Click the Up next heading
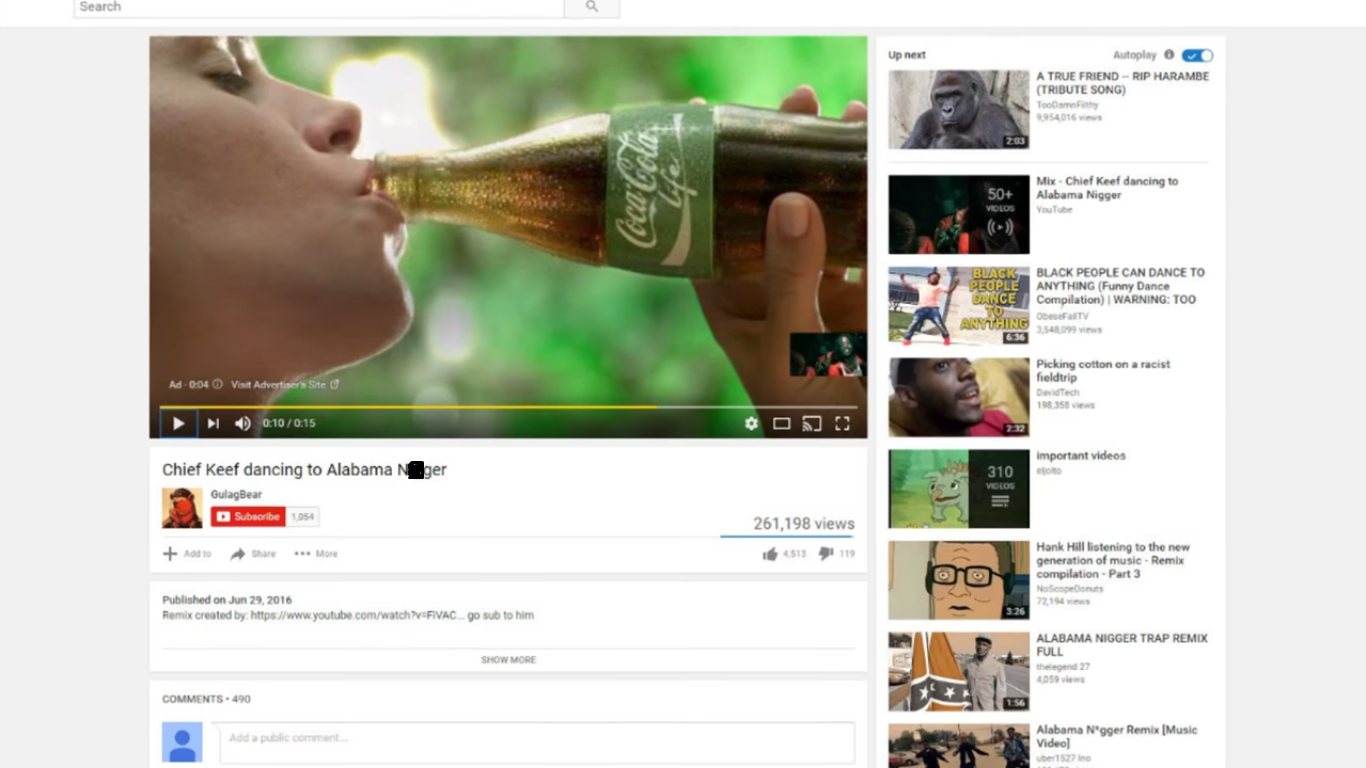Image resolution: width=1366 pixels, height=768 pixels. coord(907,55)
